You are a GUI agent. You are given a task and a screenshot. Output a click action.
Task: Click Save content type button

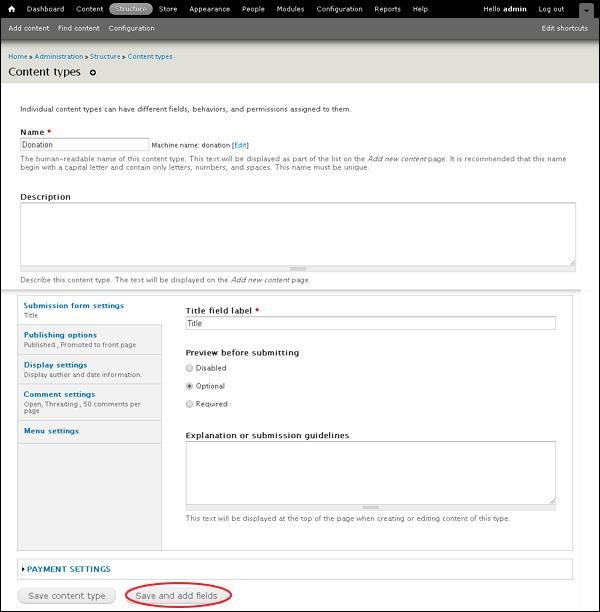67,596
